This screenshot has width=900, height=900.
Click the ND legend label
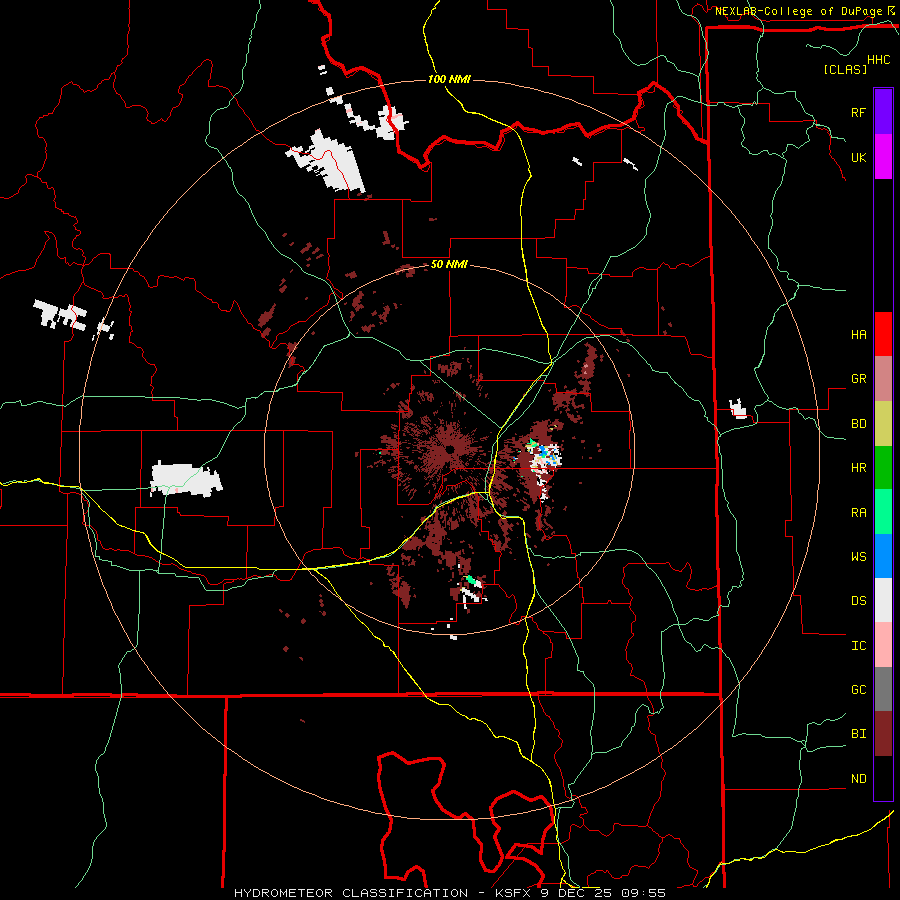[x=858, y=779]
